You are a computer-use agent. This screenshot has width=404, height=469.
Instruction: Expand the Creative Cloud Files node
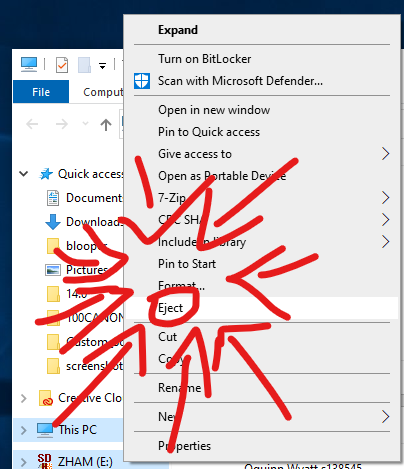(24, 398)
